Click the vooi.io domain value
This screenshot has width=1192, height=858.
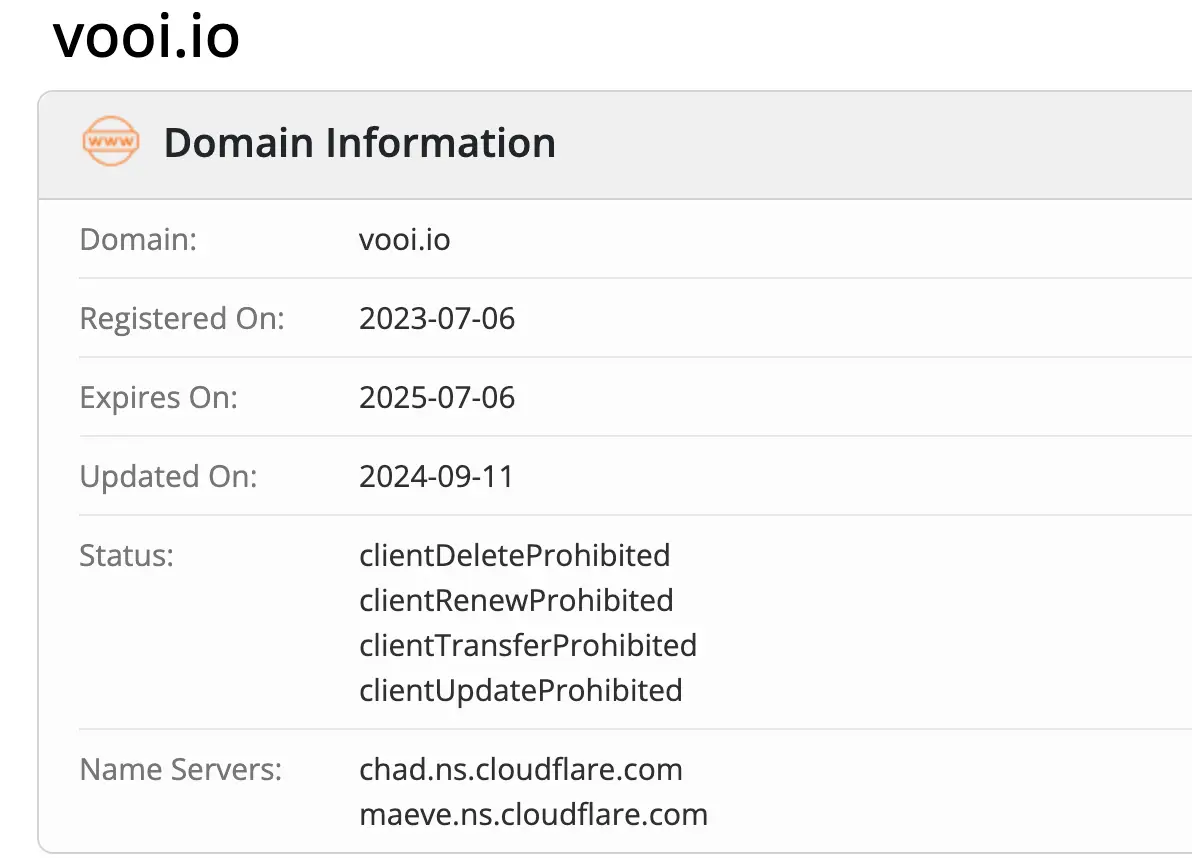[404, 240]
